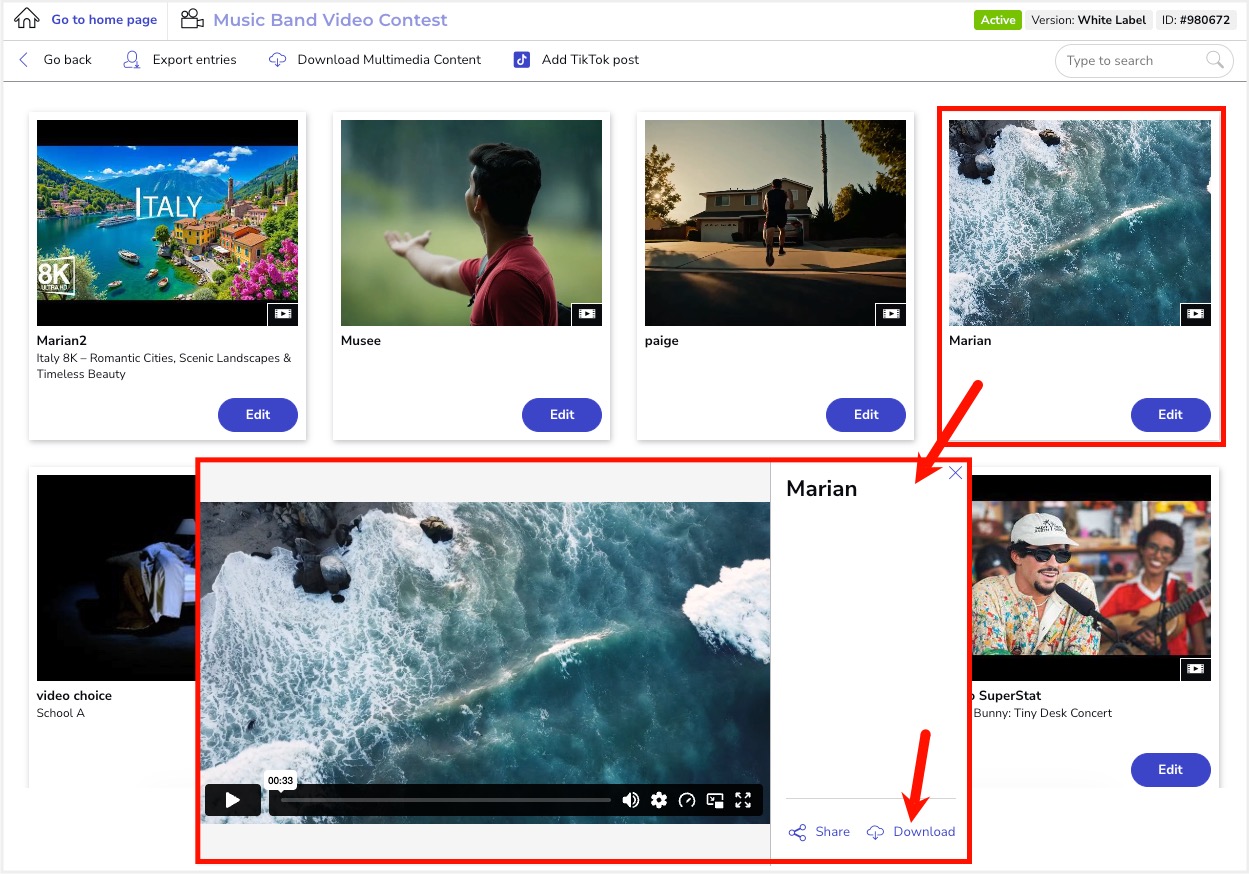Click the playback speed gauge icon
This screenshot has height=874, width=1249.
[687, 800]
